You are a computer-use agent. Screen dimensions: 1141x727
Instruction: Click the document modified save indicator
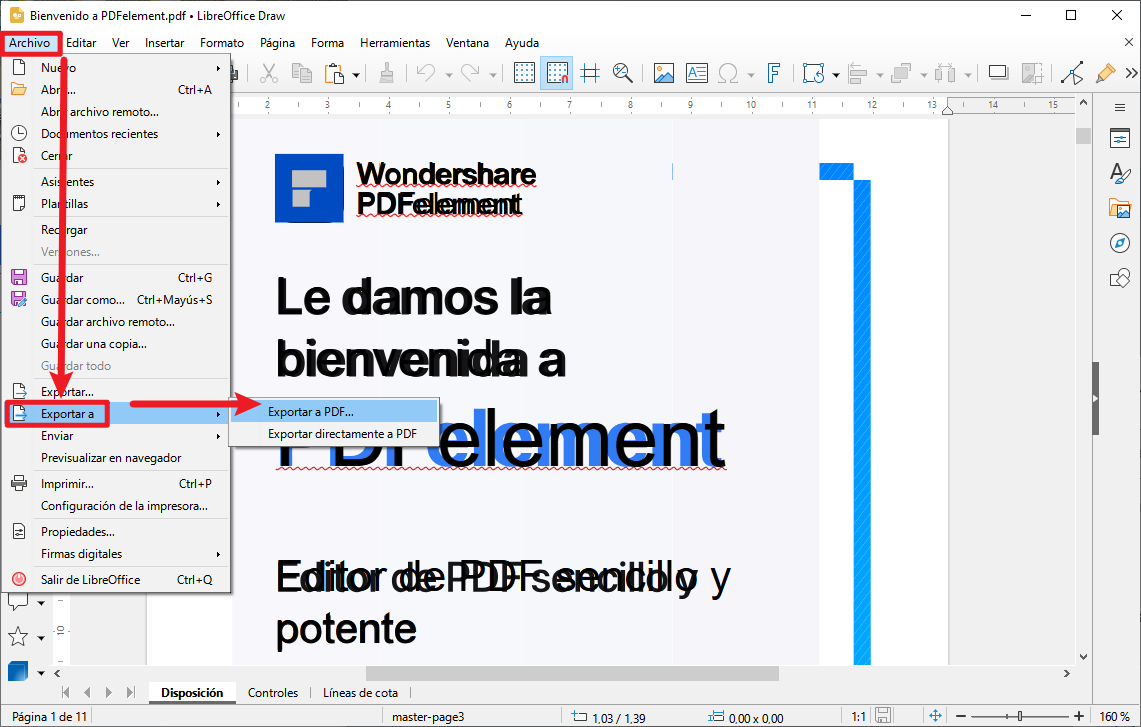(883, 716)
